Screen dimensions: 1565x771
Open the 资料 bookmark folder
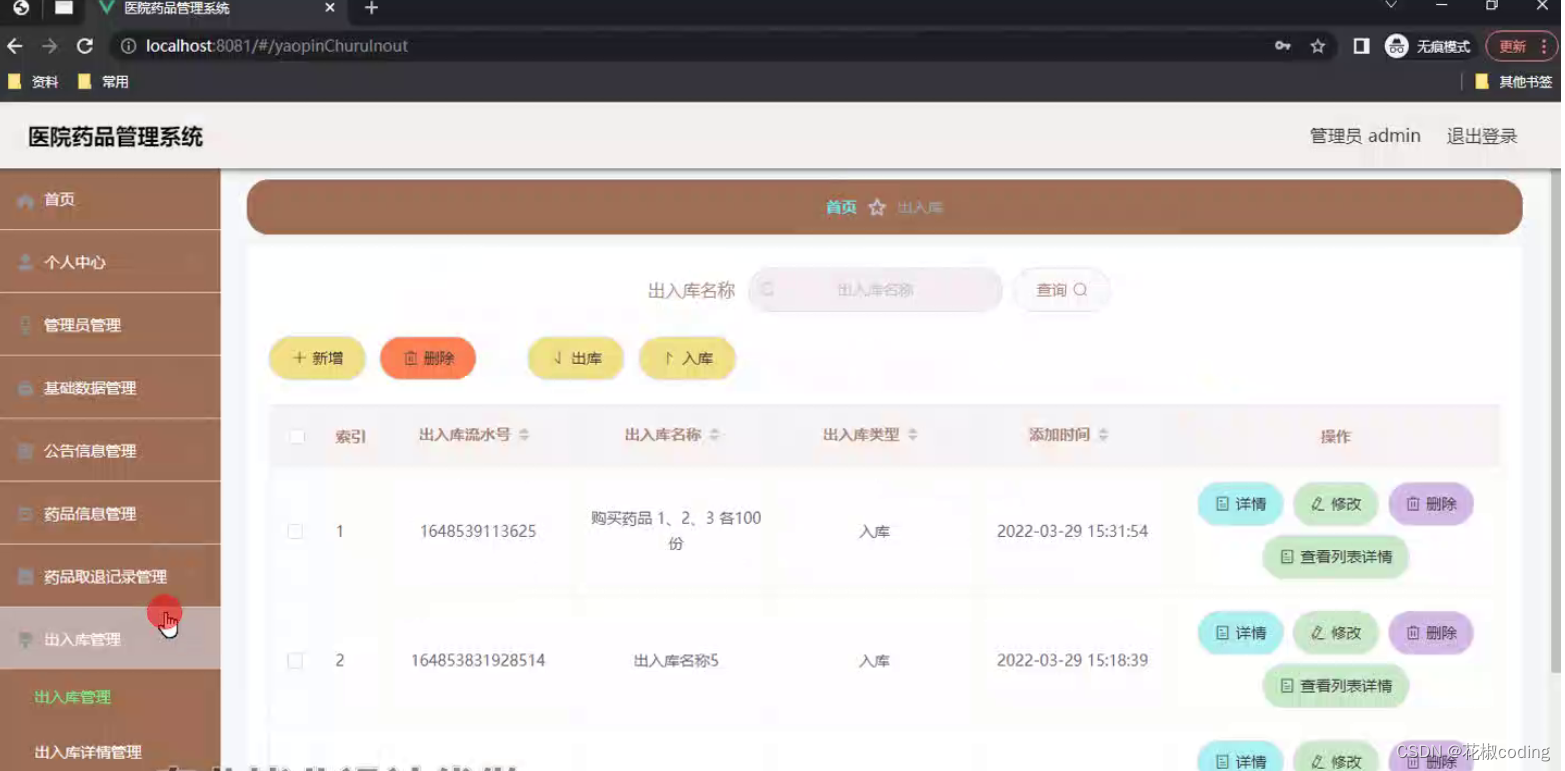coord(33,82)
